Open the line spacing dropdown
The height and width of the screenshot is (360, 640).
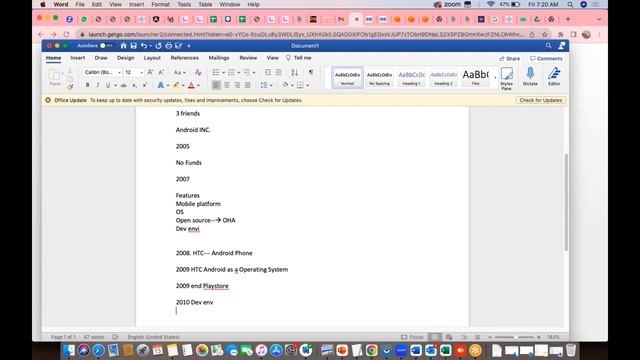[x=266, y=85]
